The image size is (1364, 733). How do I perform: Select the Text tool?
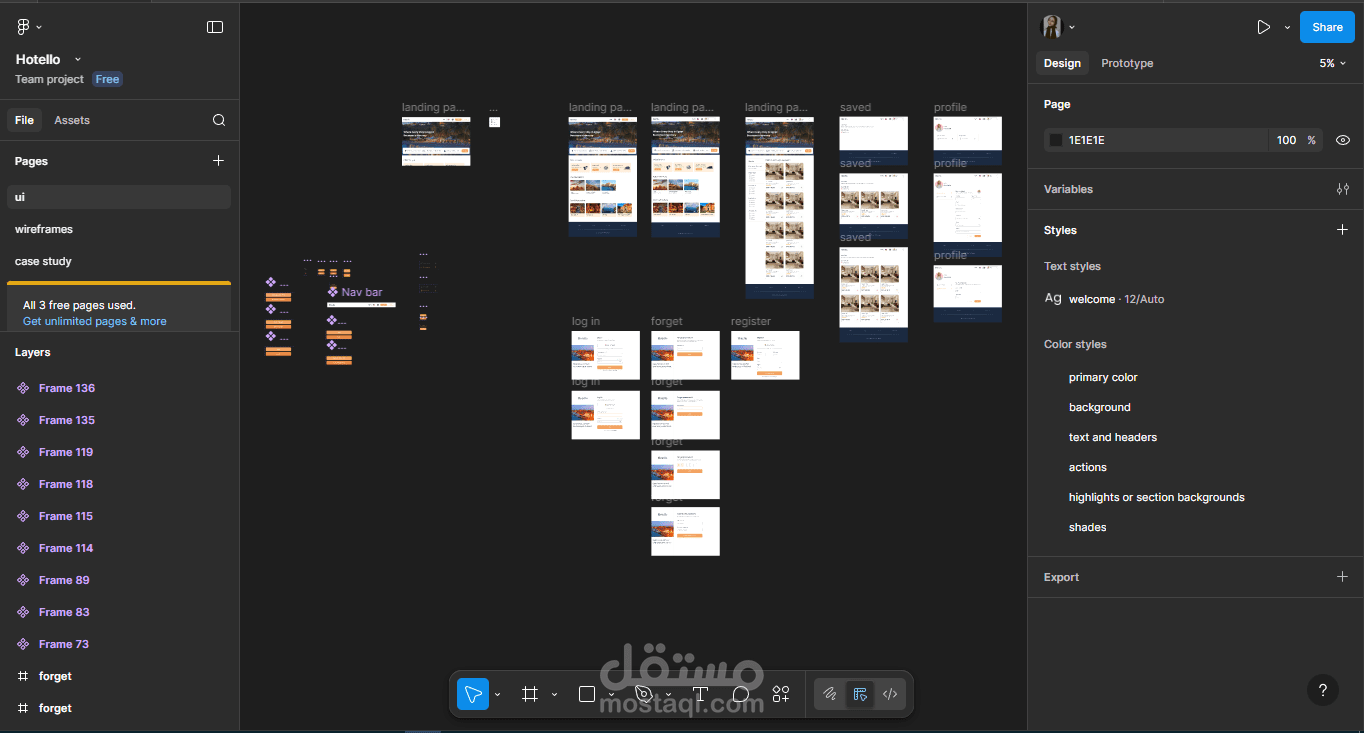(700, 694)
